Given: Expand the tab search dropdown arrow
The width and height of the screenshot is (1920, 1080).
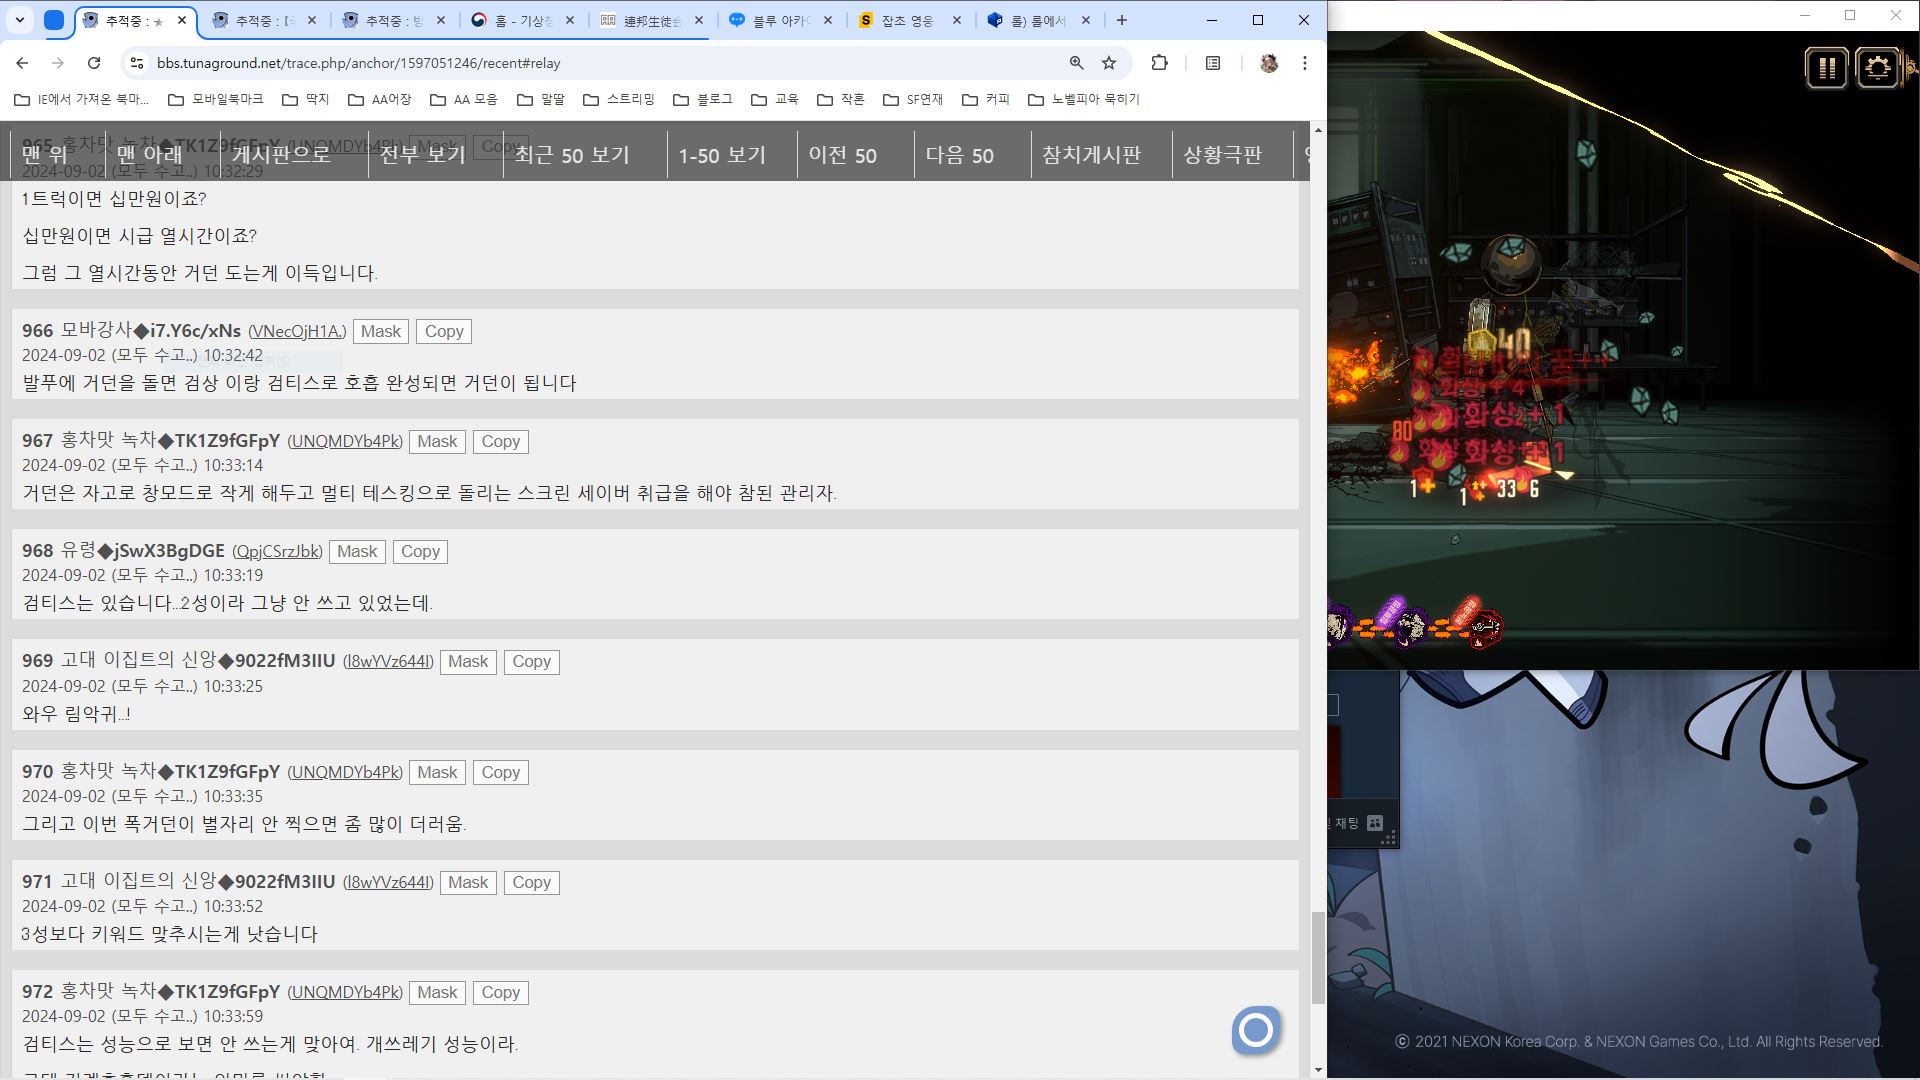Looking at the screenshot, I should tap(19, 20).
